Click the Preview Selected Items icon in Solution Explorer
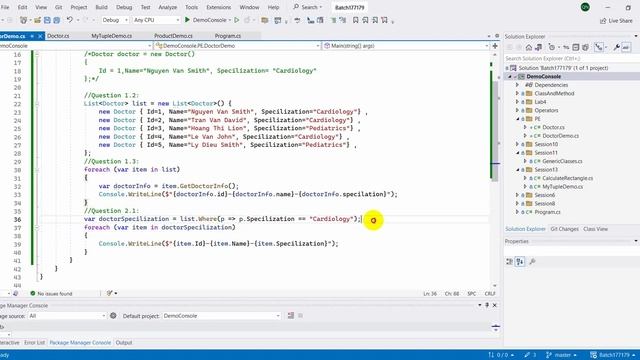Viewport: 640px width, 360px height. click(626, 47)
